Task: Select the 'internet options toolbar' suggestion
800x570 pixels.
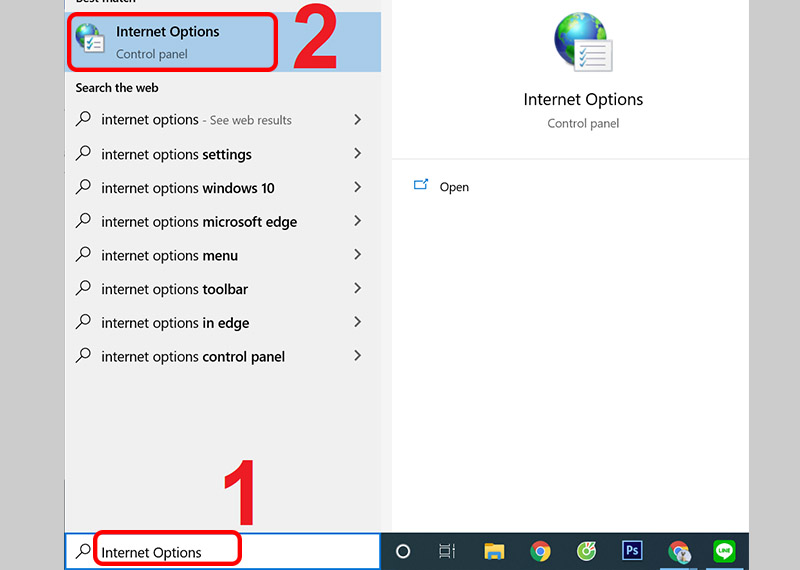Action: click(223, 288)
